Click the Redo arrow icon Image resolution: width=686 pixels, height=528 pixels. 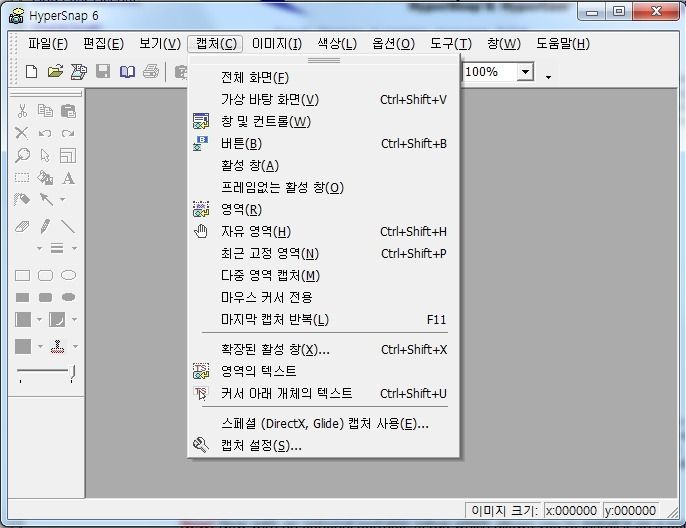tap(68, 133)
